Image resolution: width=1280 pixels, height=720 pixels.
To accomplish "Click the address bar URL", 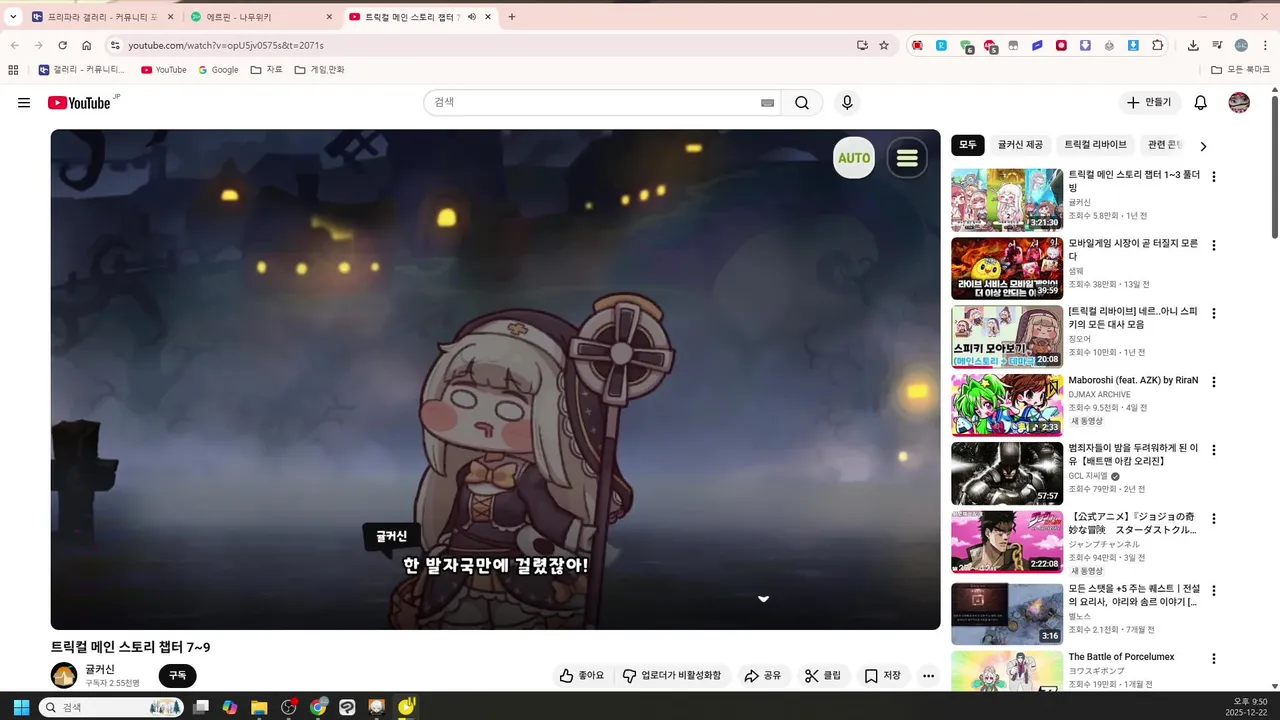I will pyautogui.click(x=226, y=45).
